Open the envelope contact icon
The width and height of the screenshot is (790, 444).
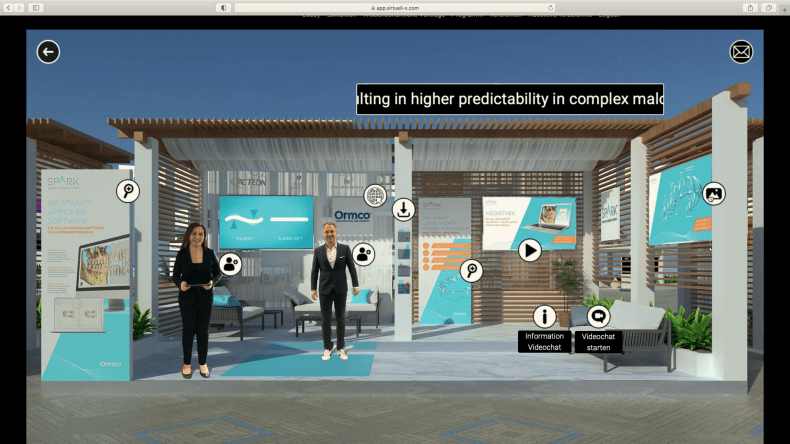coord(741,52)
